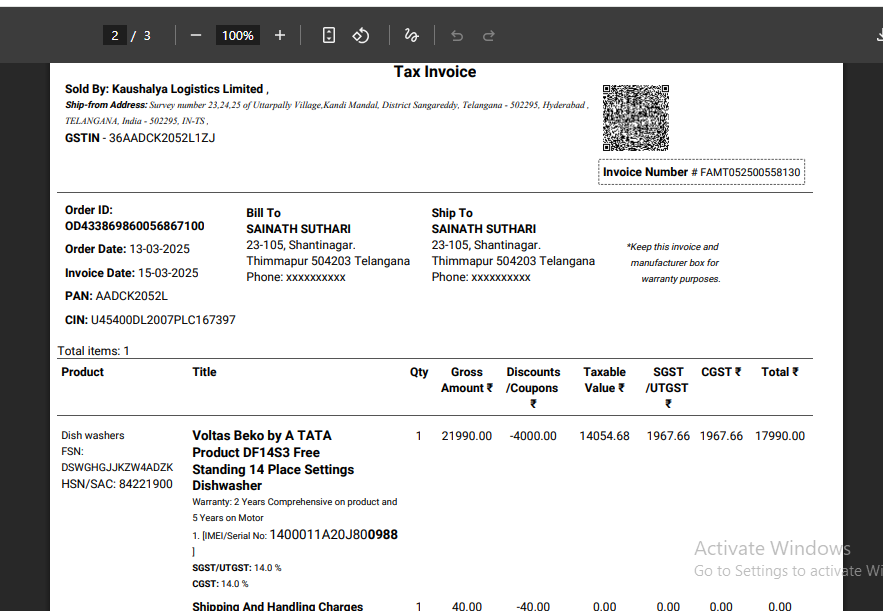Click Total items: 1 text
Viewport: 883px width, 611px height.
click(x=93, y=351)
